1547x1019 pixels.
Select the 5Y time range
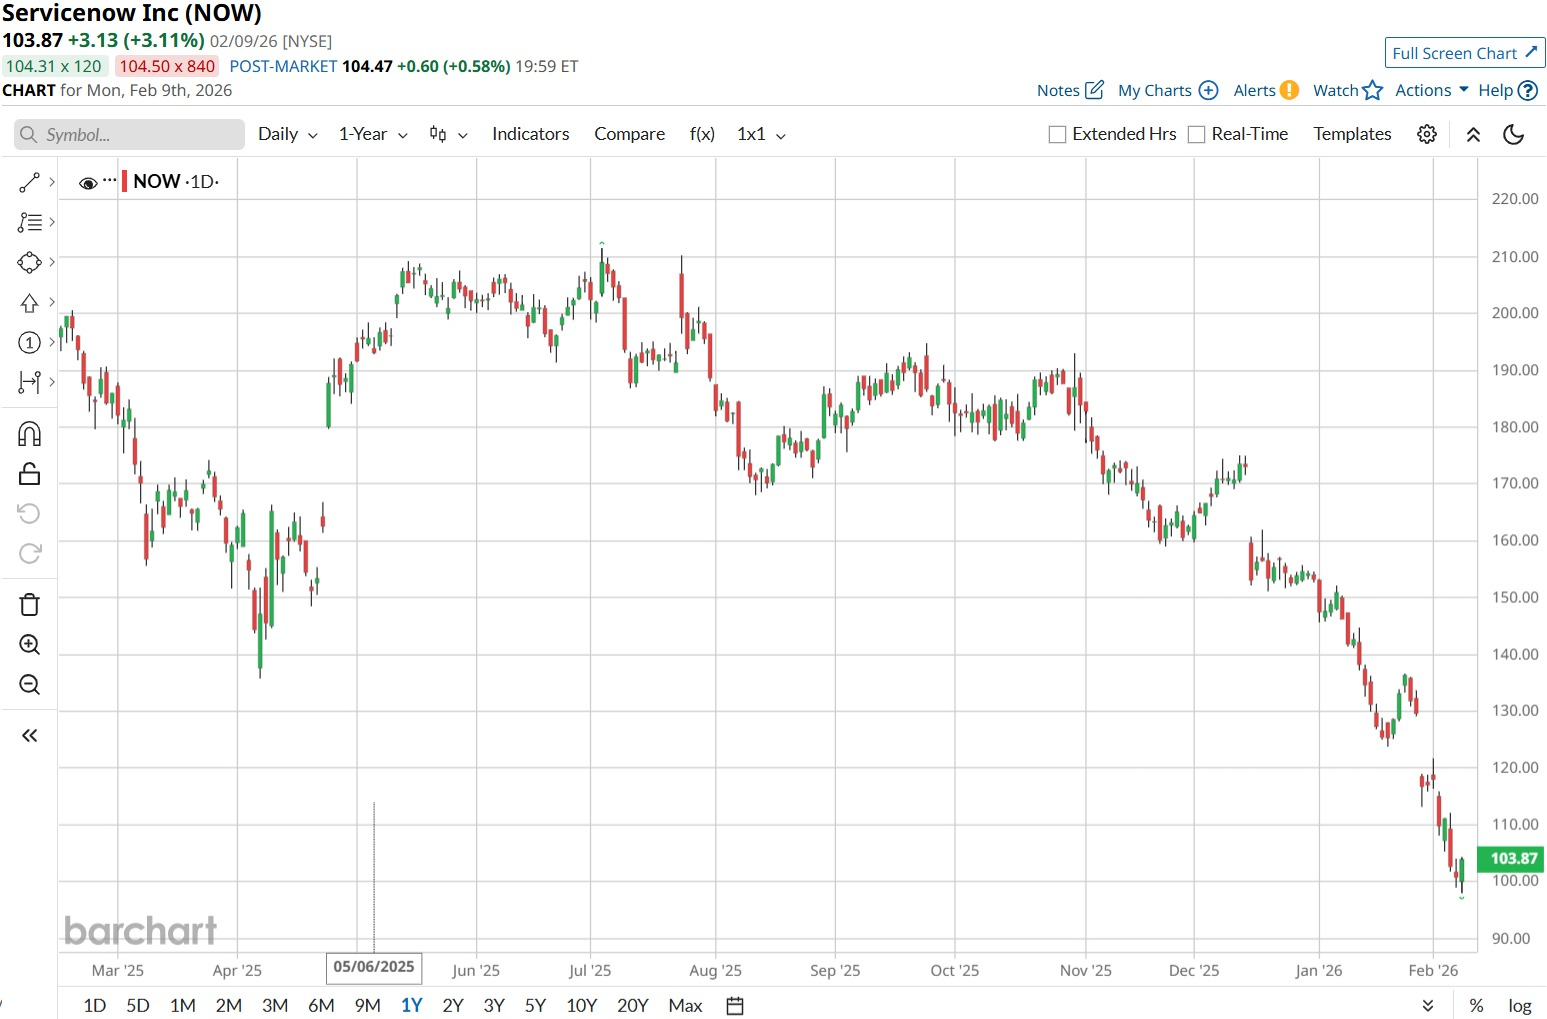coord(536,1005)
